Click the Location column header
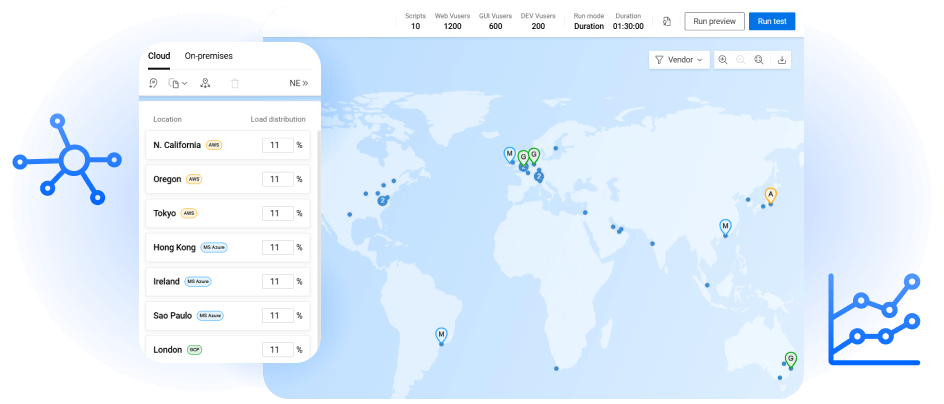 click(x=167, y=119)
